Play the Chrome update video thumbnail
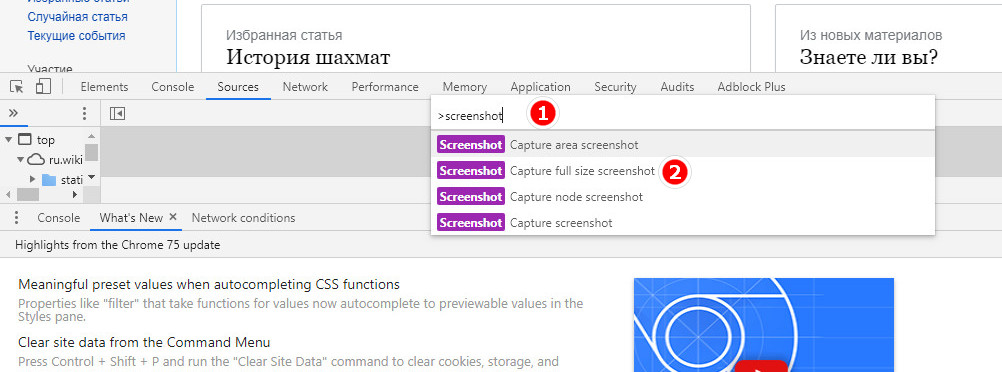This screenshot has width=1002, height=372. 764,325
